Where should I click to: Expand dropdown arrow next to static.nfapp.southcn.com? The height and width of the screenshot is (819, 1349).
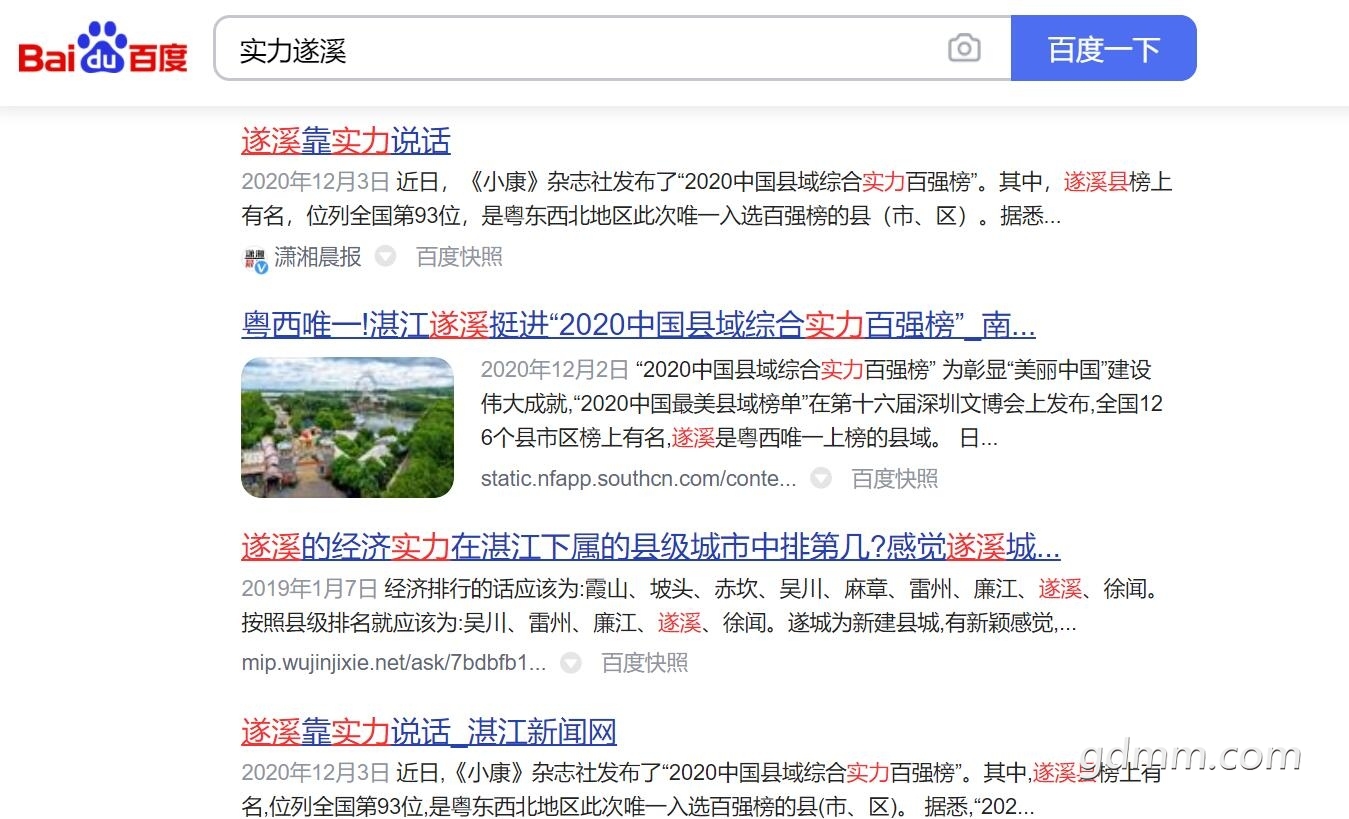pos(821,479)
